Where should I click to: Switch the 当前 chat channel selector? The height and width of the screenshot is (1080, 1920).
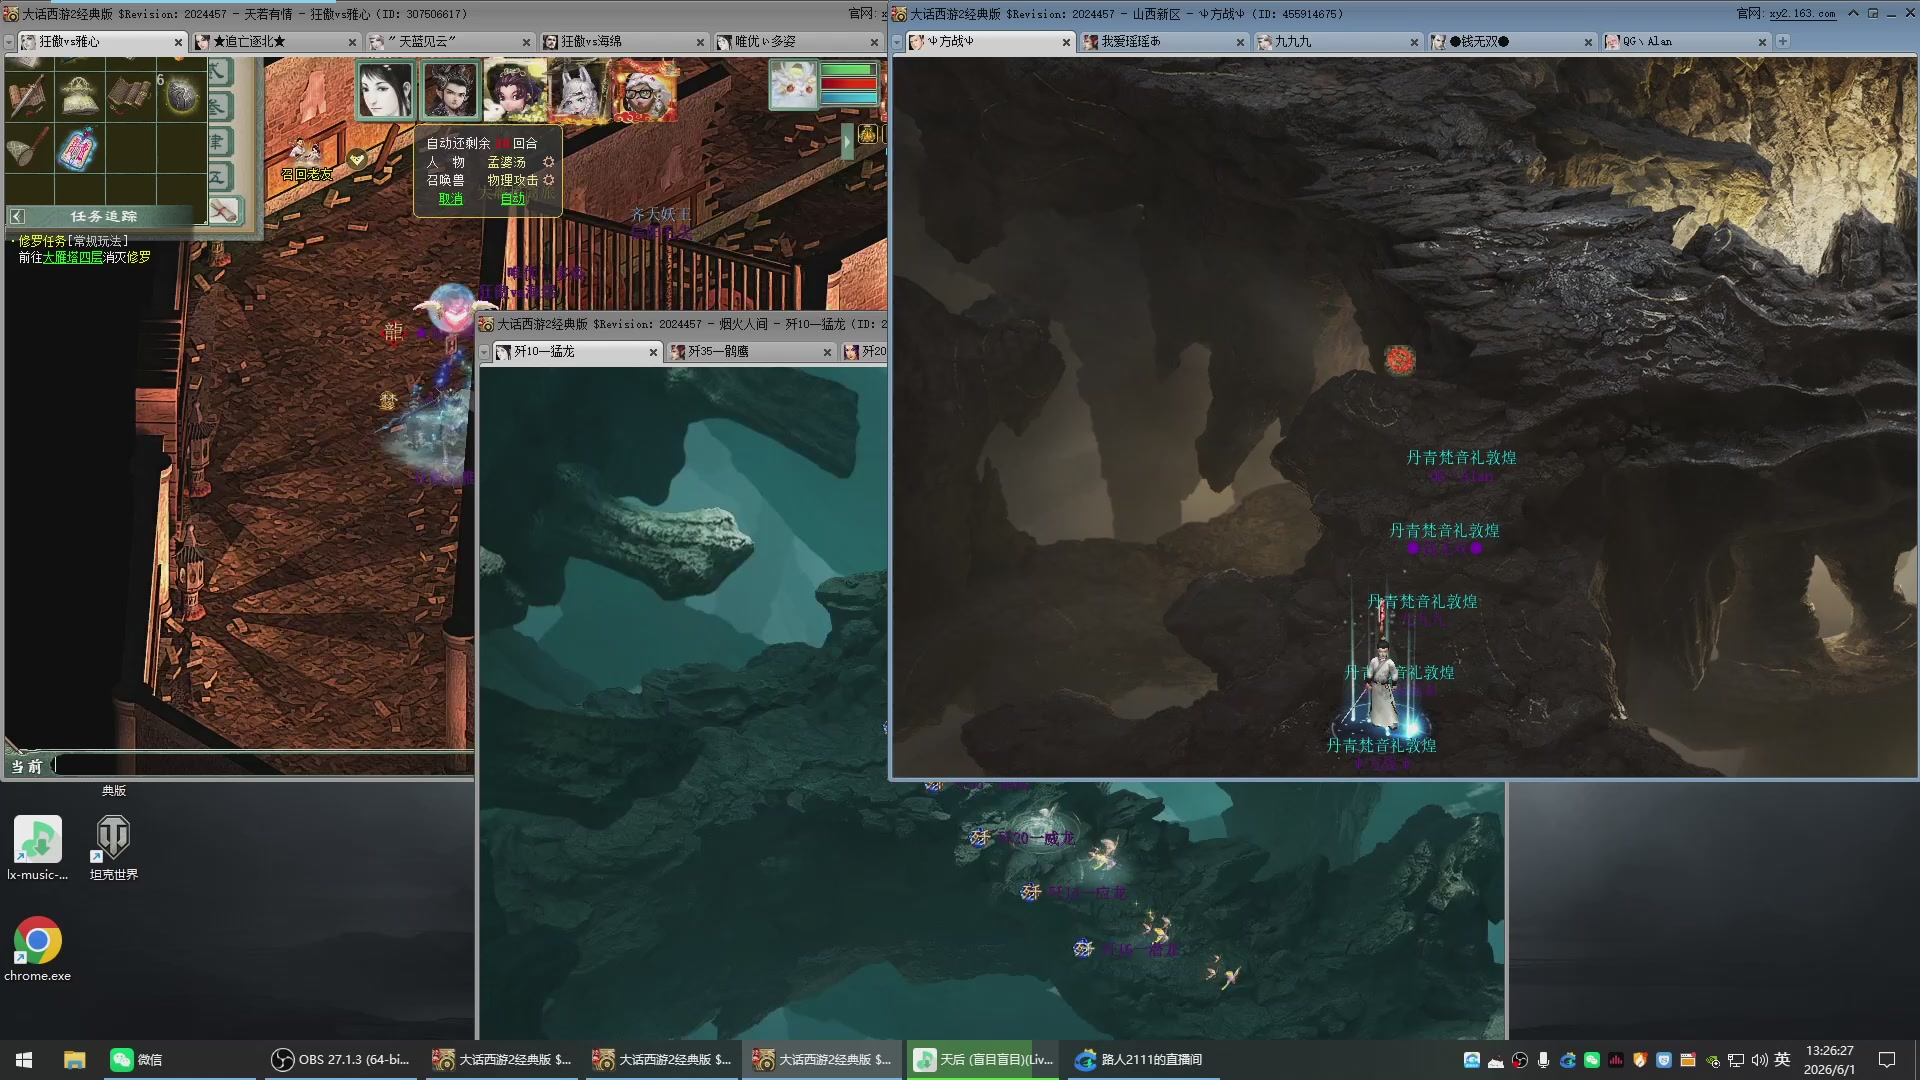(27, 766)
